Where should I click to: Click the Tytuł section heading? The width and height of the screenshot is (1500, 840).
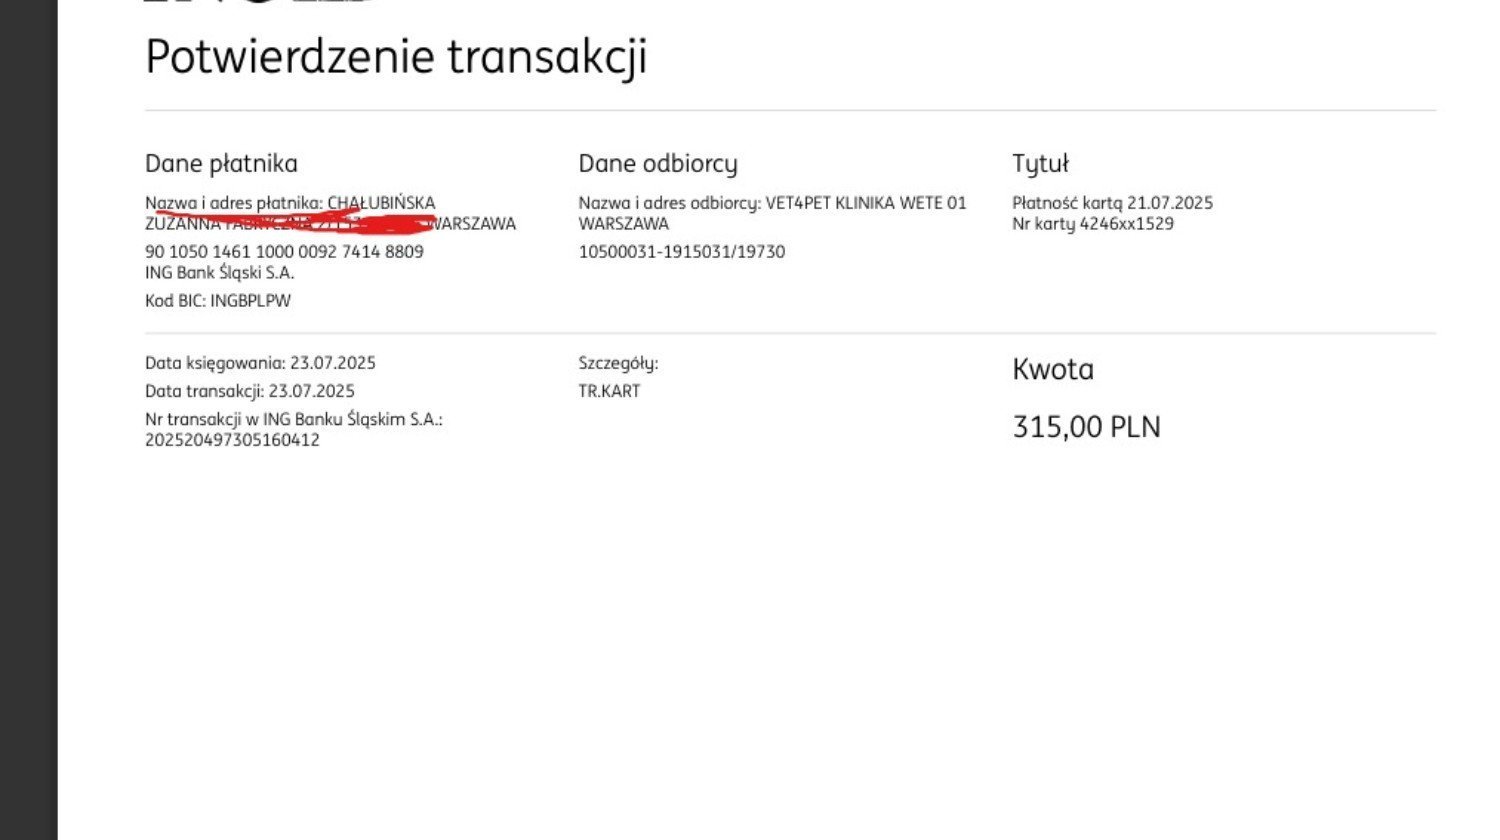coord(1040,164)
